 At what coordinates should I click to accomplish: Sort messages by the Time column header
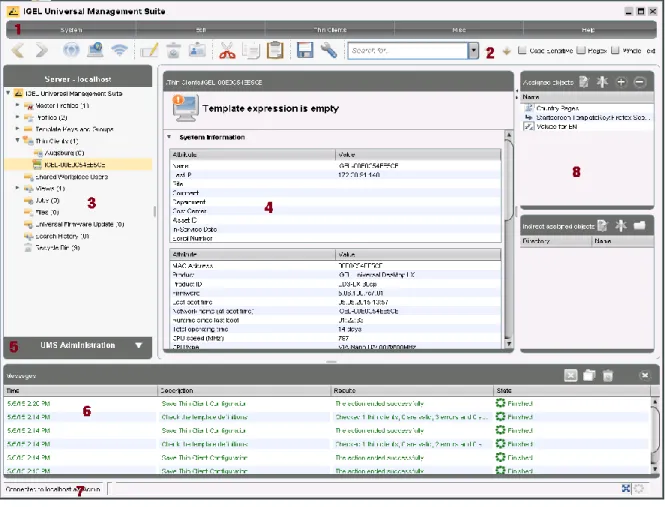[81, 390]
